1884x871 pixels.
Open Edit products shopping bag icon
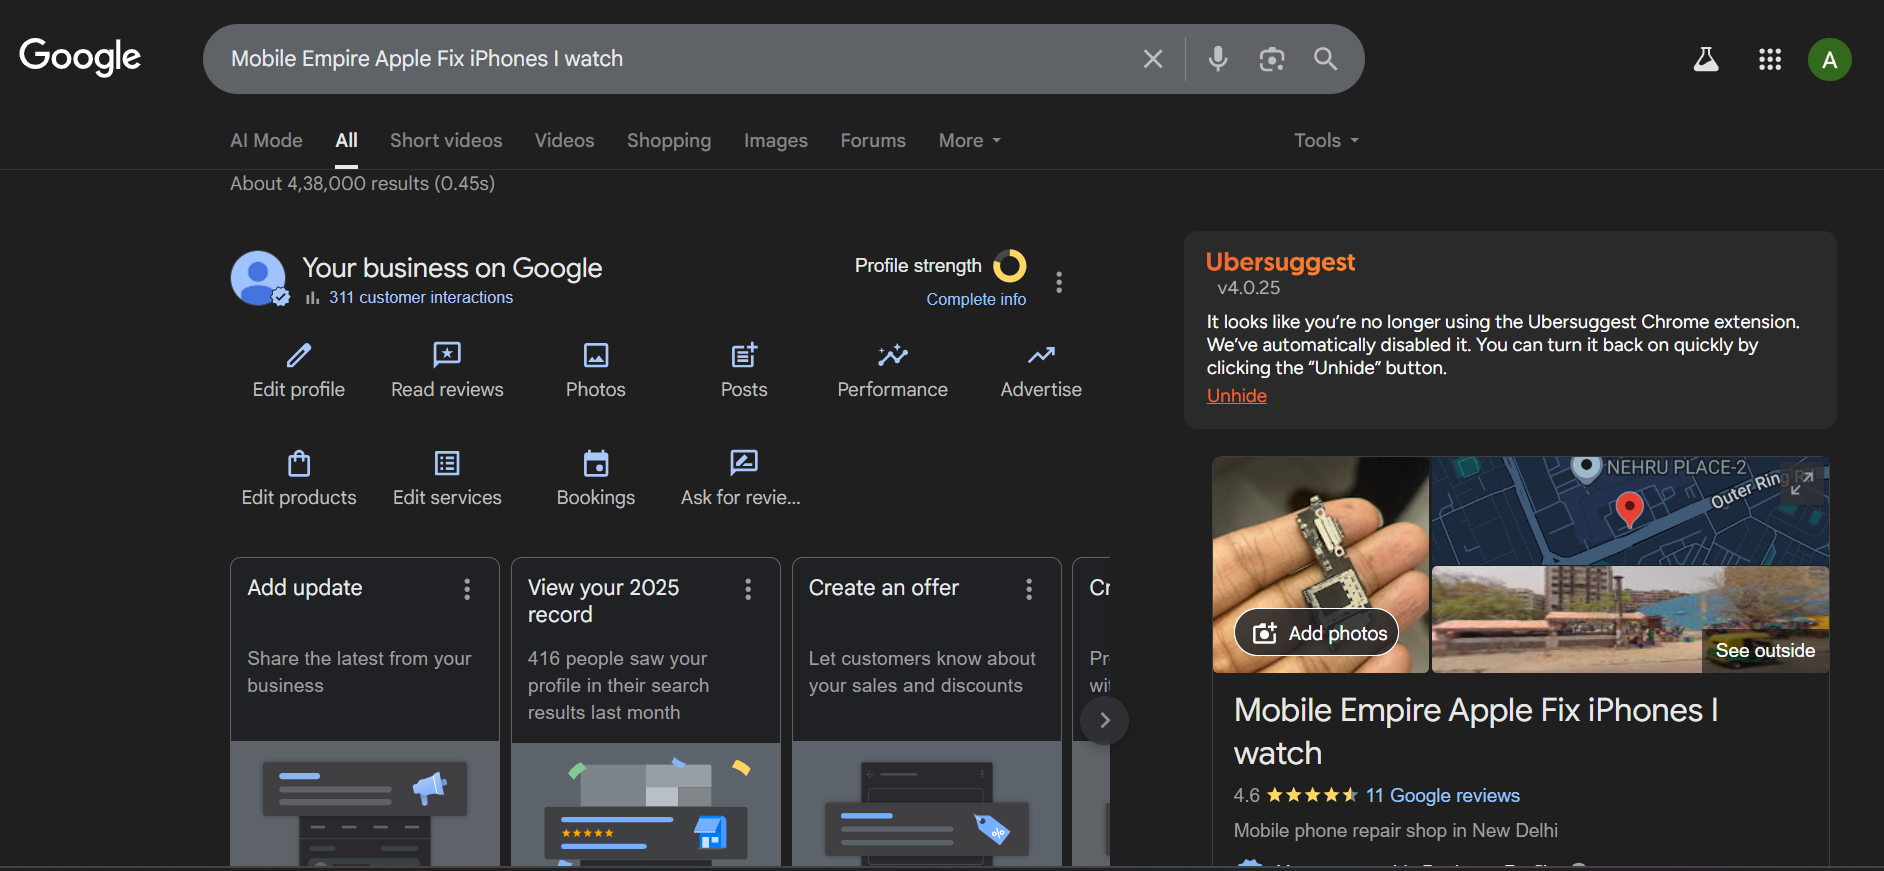[298, 464]
